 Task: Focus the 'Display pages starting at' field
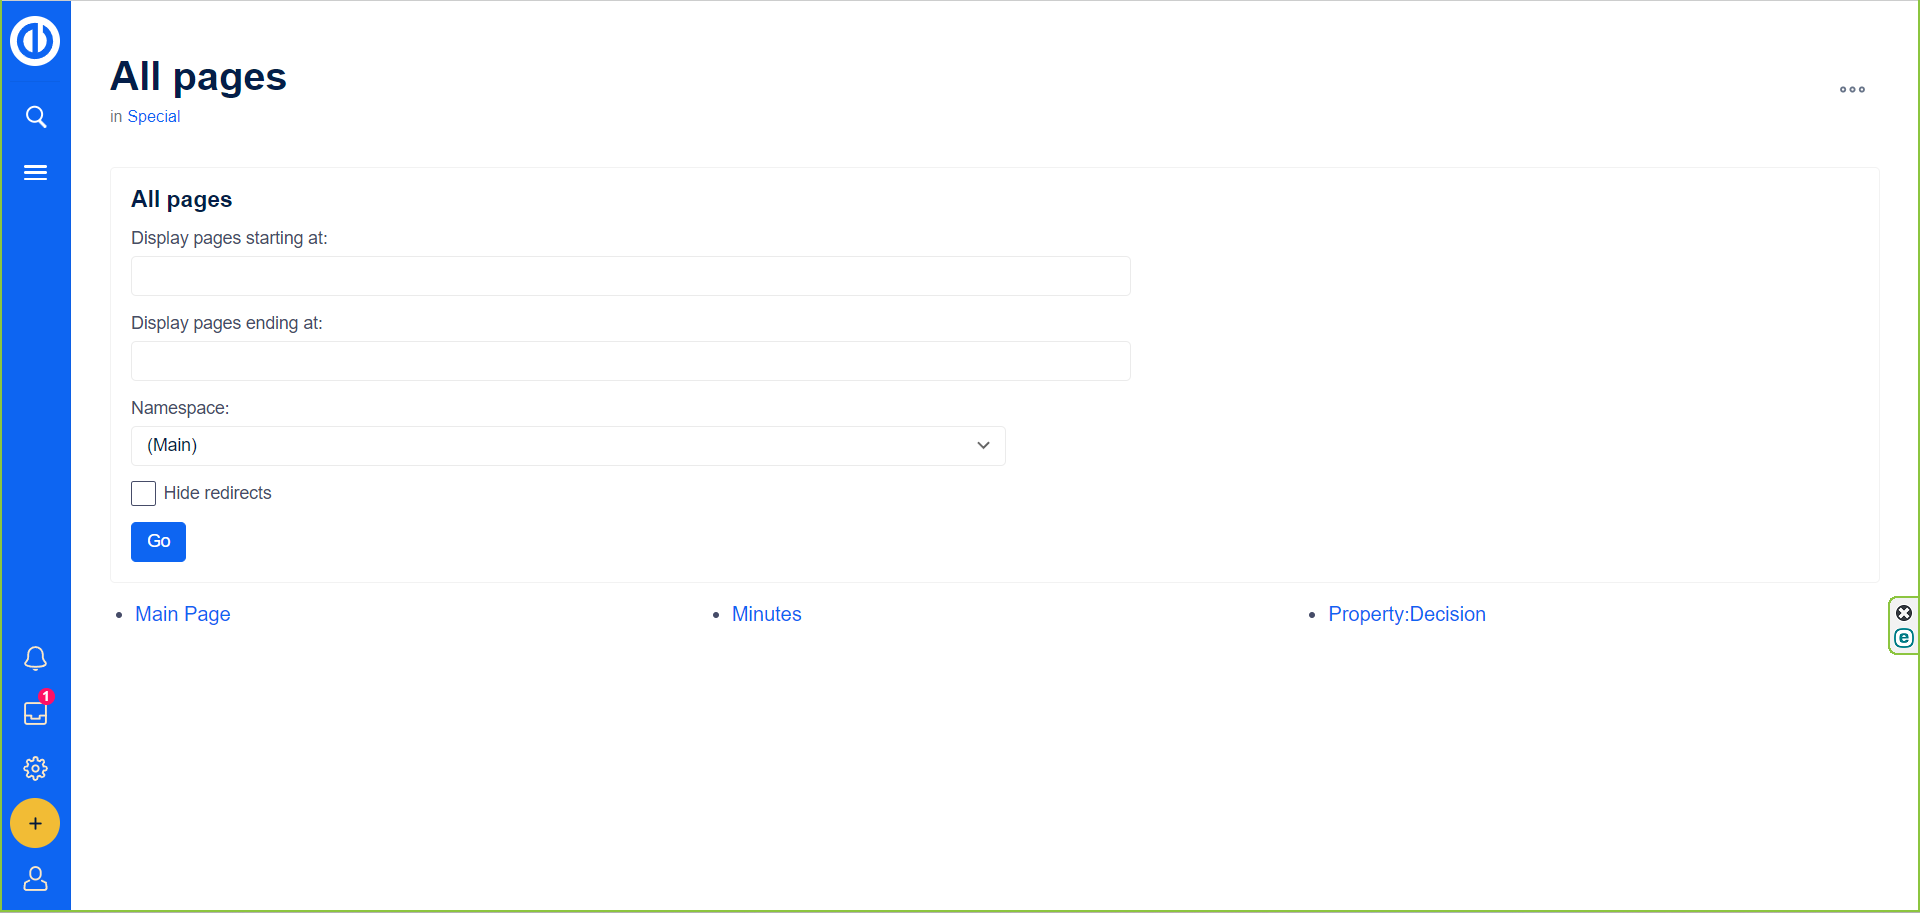[x=630, y=276]
